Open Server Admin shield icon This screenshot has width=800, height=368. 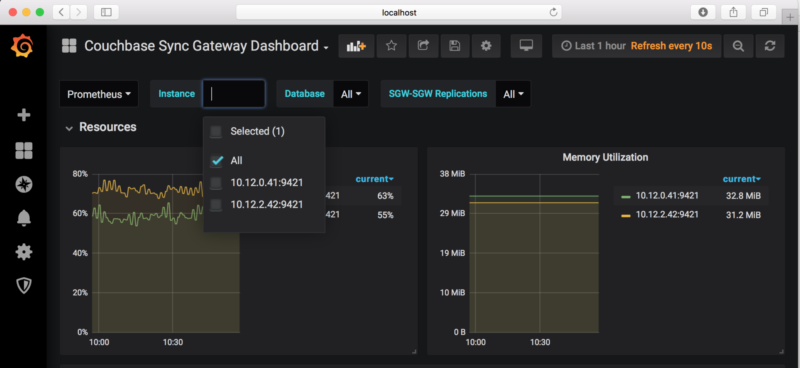[23, 286]
